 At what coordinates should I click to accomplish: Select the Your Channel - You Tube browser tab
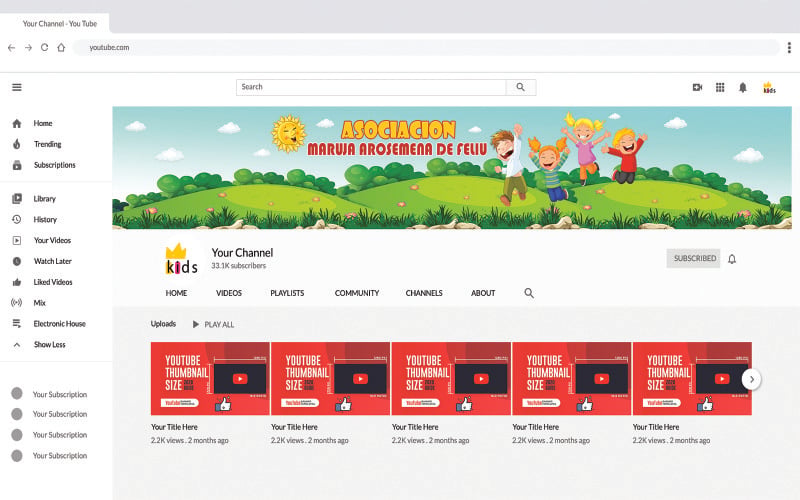[x=55, y=23]
